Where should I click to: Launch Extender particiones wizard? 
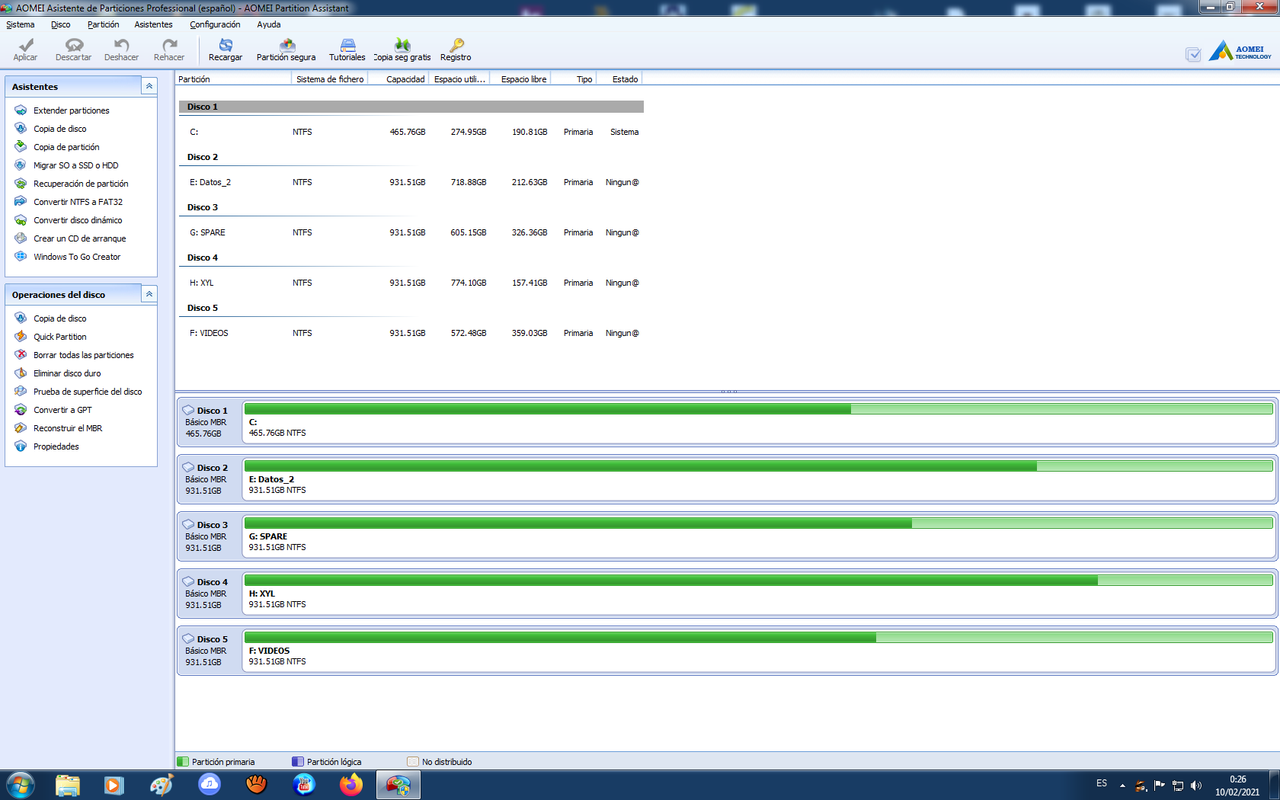(71, 110)
